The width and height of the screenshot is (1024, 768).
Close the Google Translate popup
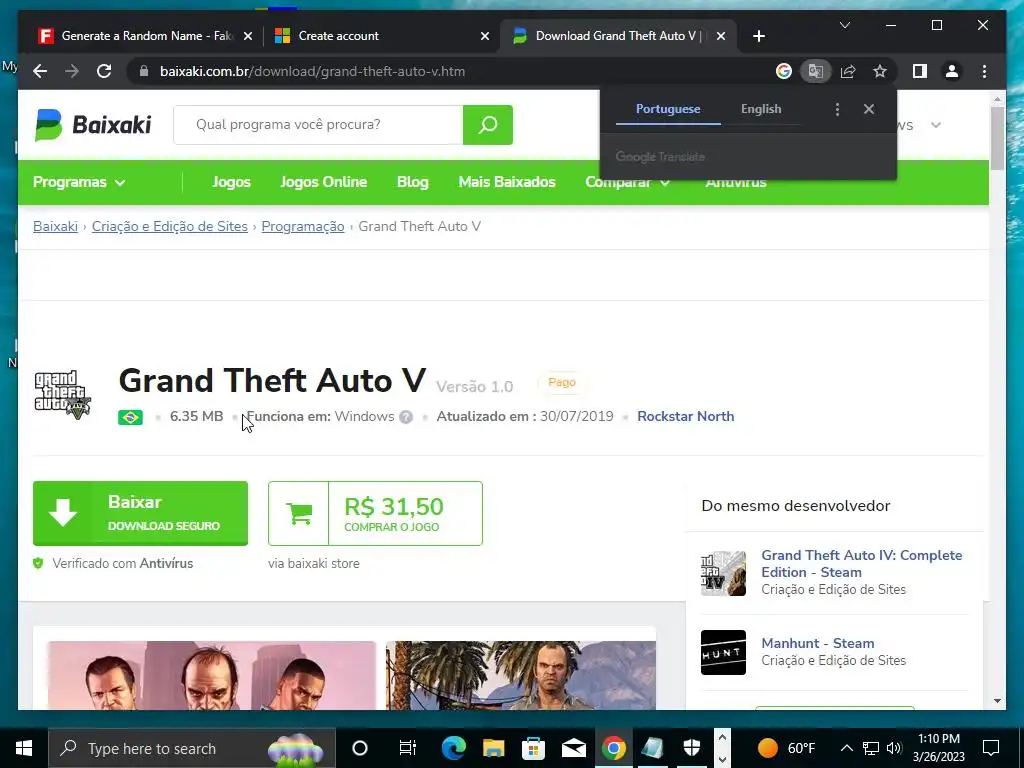(869, 109)
